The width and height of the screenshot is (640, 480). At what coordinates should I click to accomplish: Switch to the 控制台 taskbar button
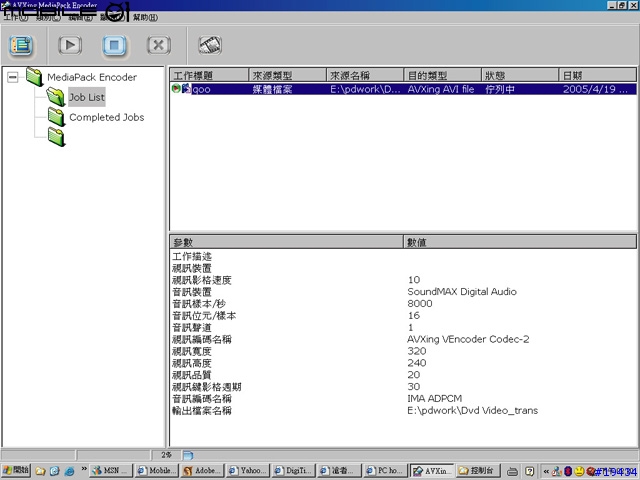point(478,471)
